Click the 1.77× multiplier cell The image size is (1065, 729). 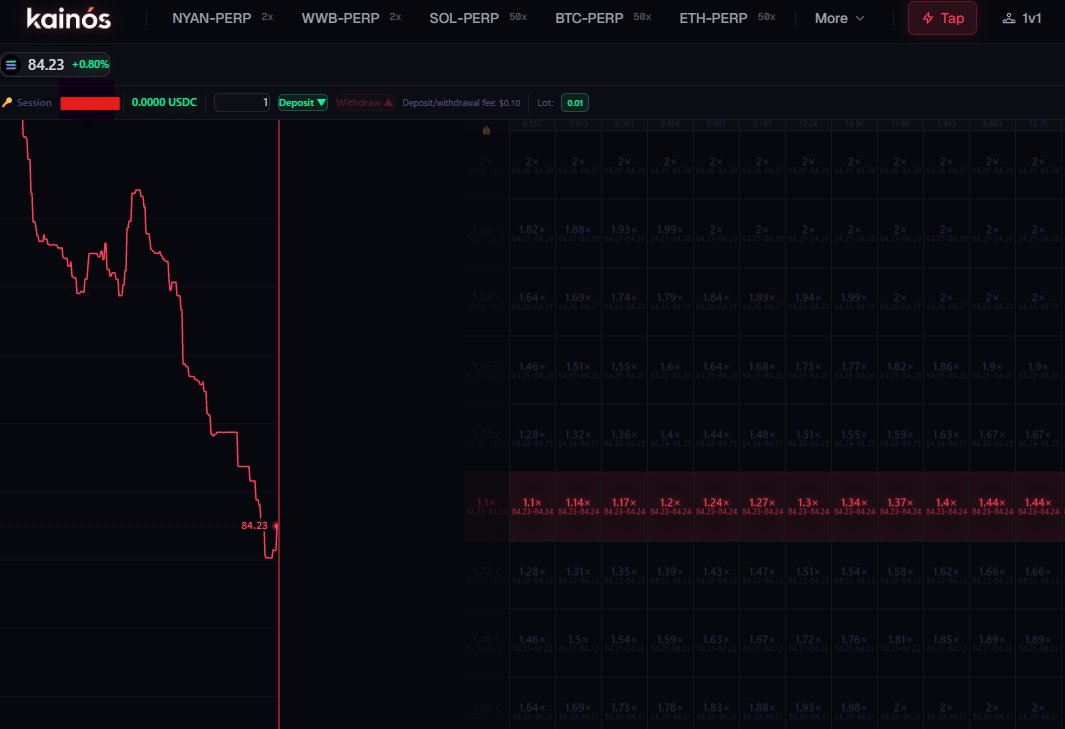tap(854, 370)
